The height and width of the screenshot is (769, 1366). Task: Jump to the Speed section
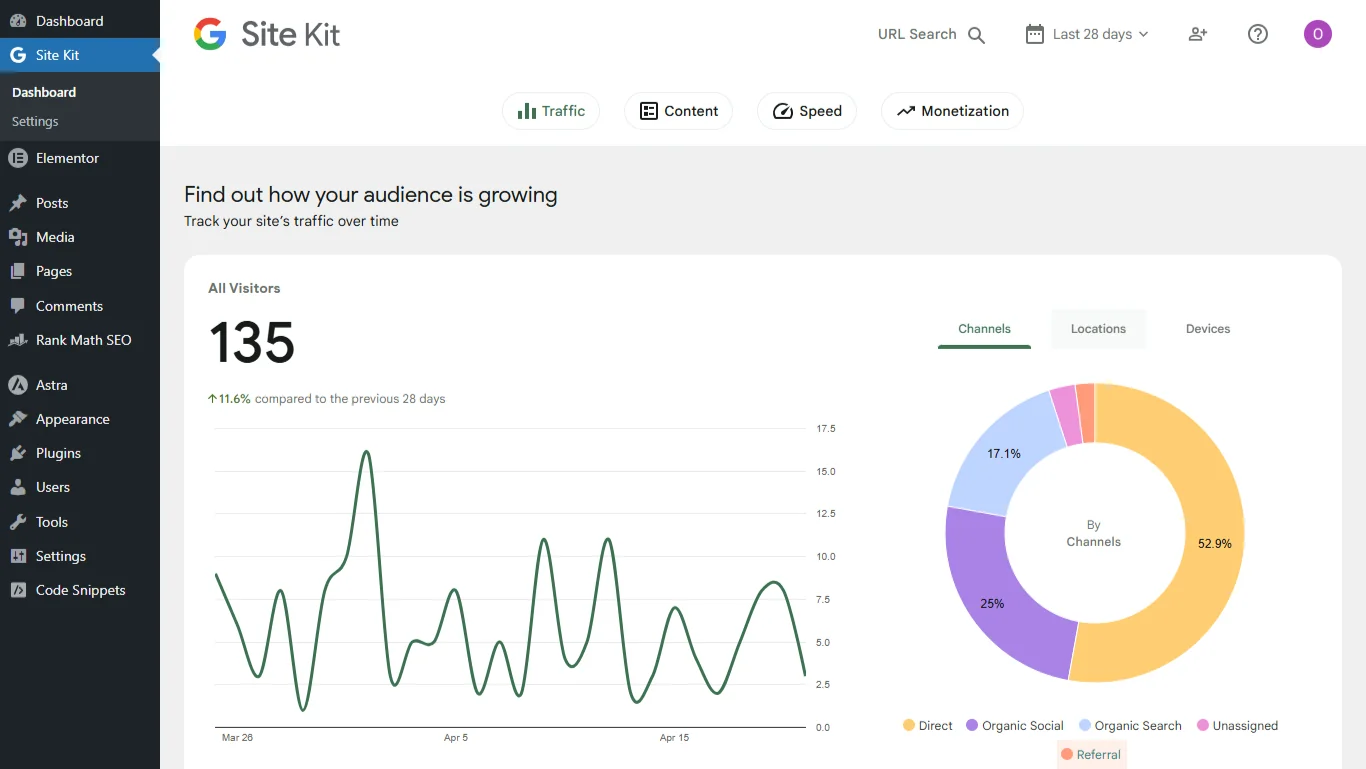(807, 111)
